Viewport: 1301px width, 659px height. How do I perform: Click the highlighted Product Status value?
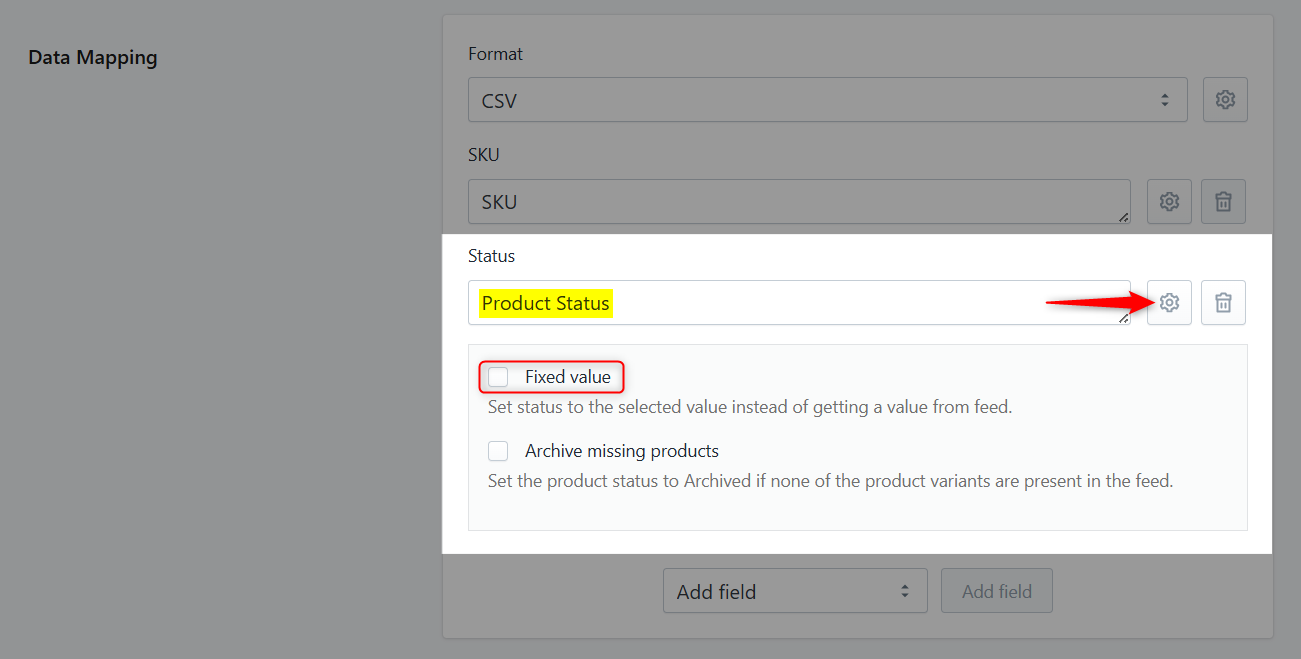pos(546,302)
